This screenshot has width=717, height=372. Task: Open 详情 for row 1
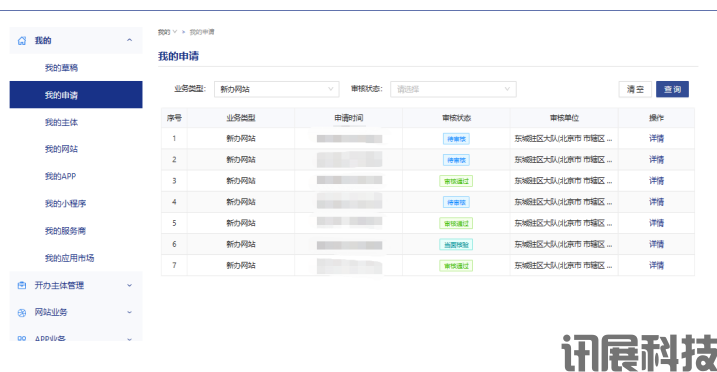pyautogui.click(x=656, y=138)
